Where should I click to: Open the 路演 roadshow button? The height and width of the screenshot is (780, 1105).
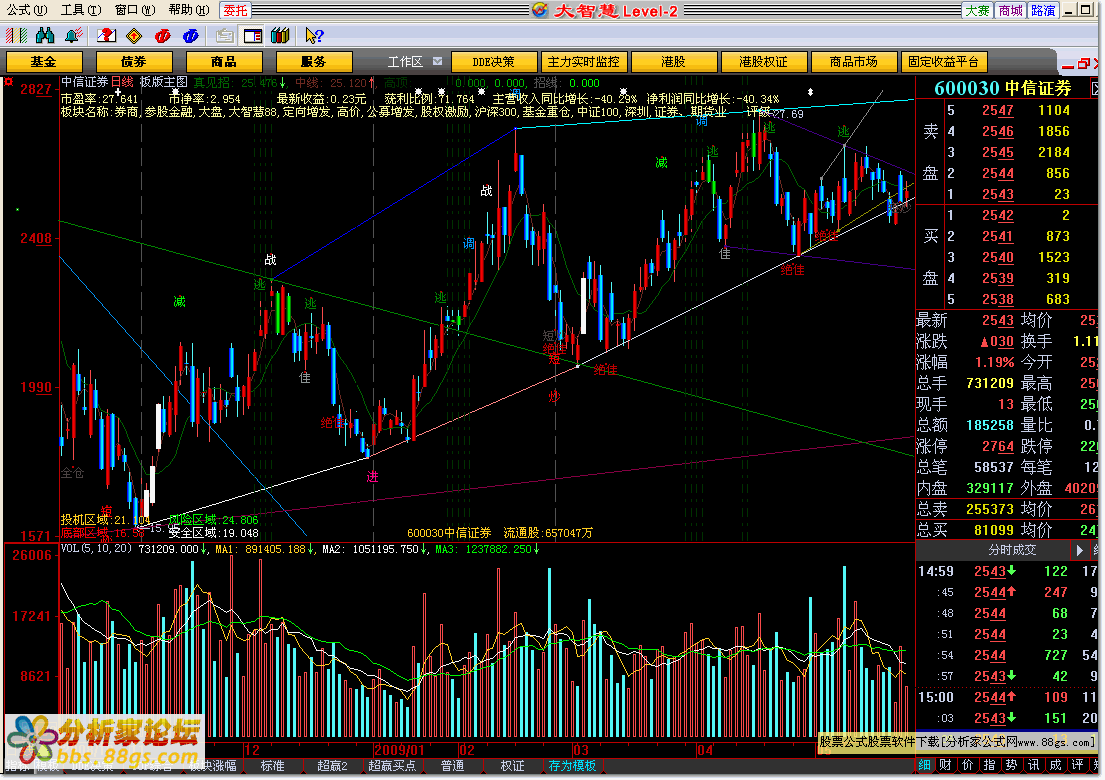[1043, 10]
